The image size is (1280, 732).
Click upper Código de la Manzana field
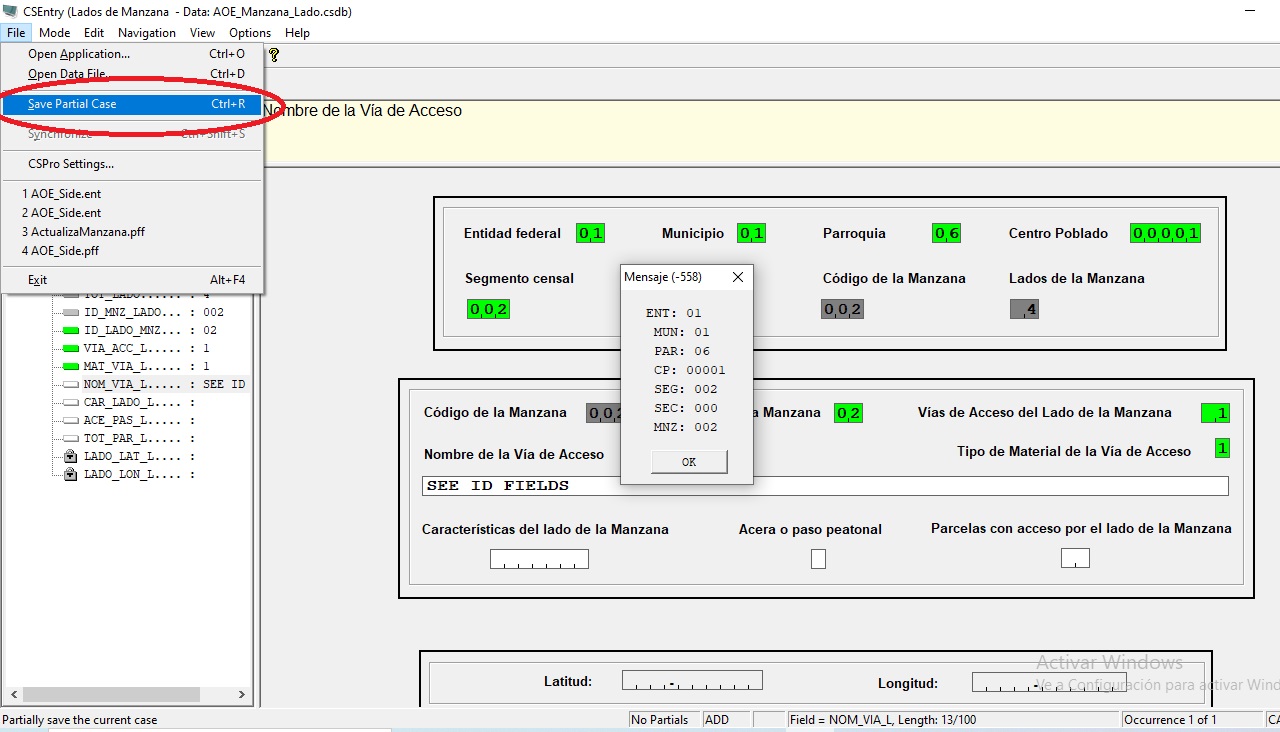point(842,309)
